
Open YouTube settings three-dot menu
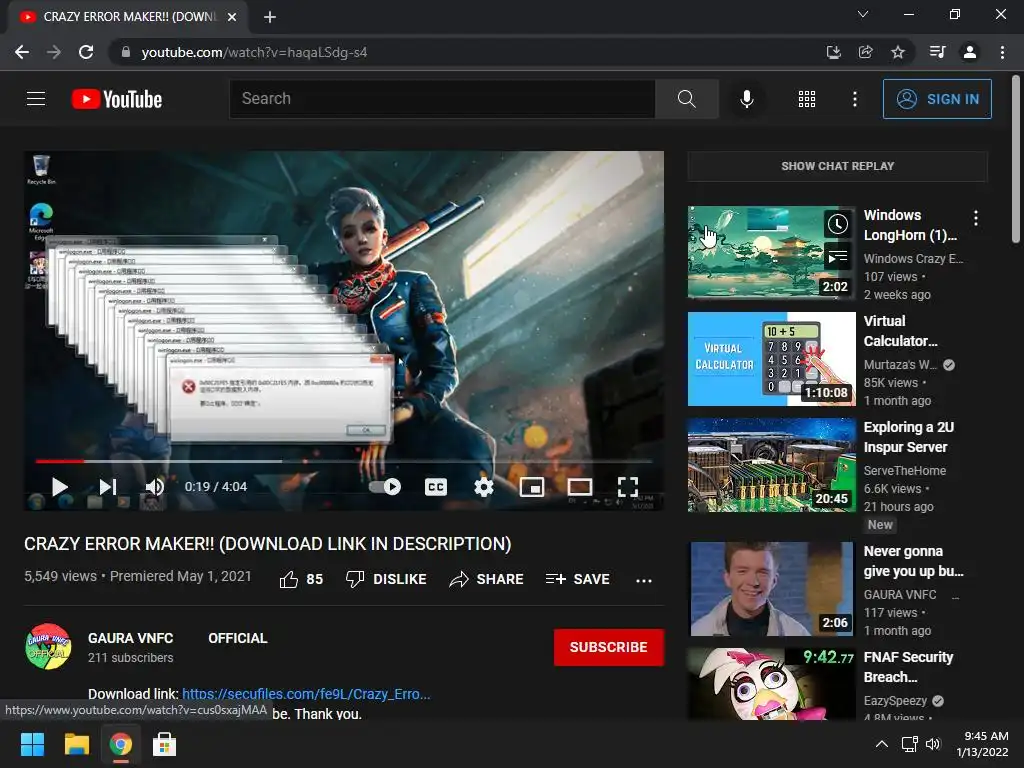coord(855,99)
